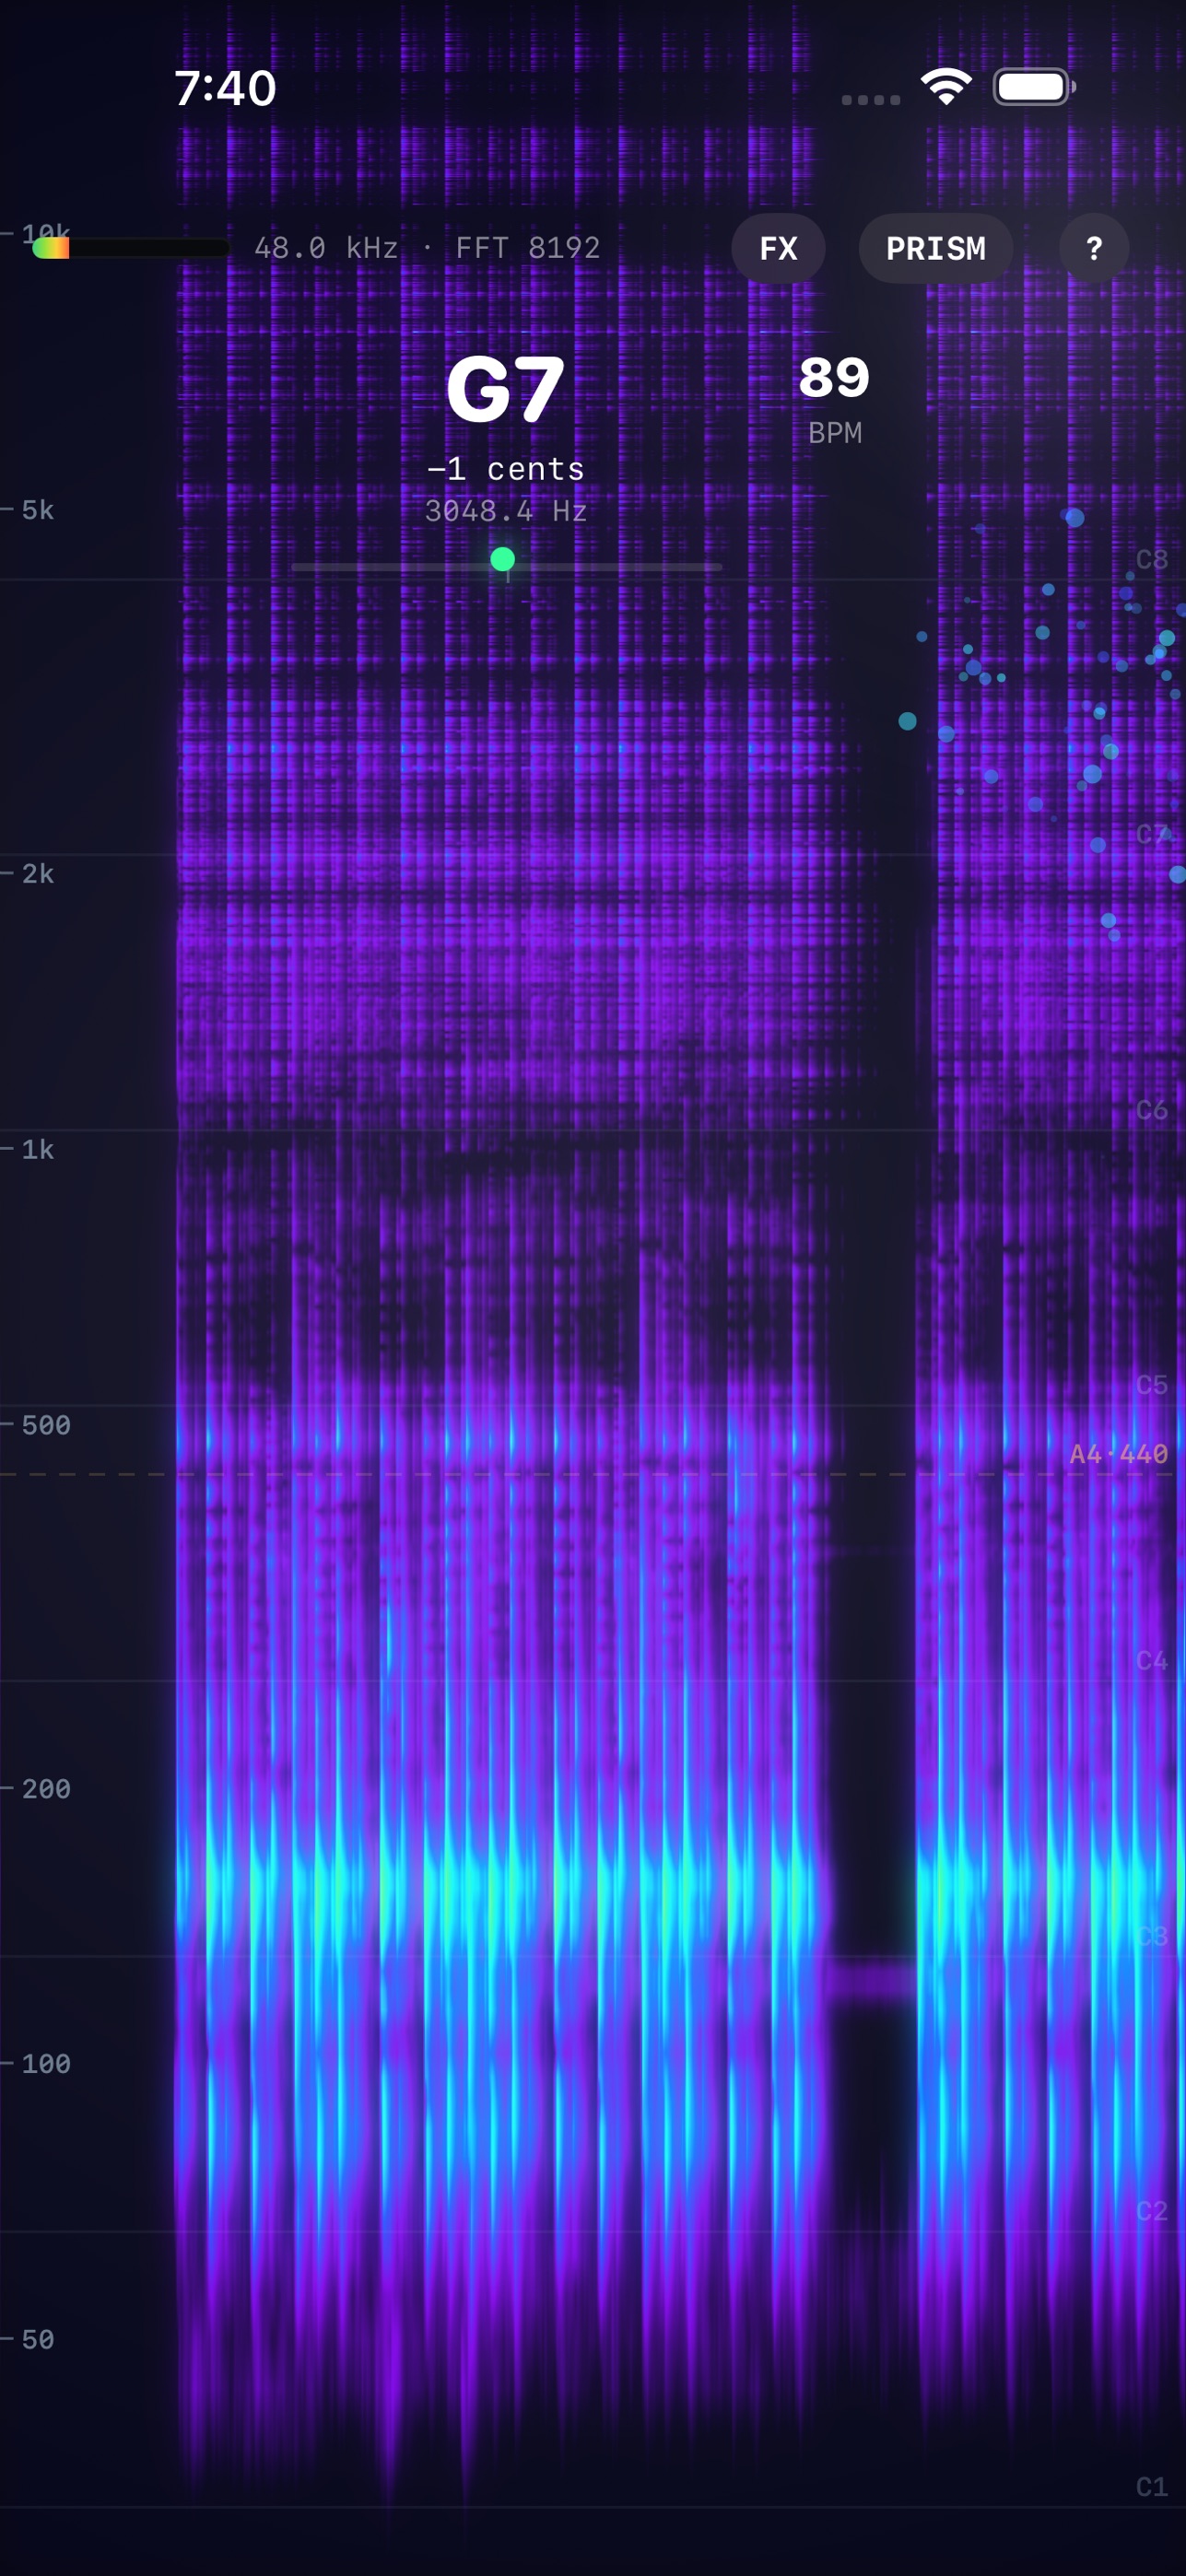
Task: Tap the green tuning indicator dot
Action: [503, 559]
